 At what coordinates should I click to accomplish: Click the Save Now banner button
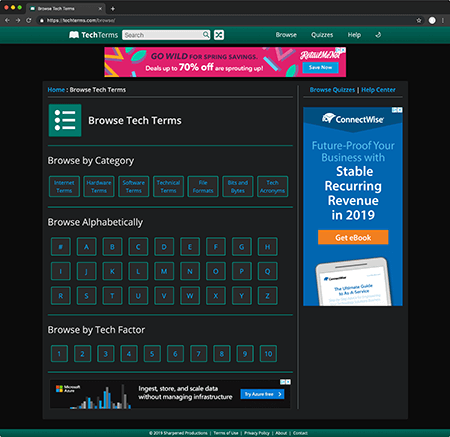click(x=320, y=67)
